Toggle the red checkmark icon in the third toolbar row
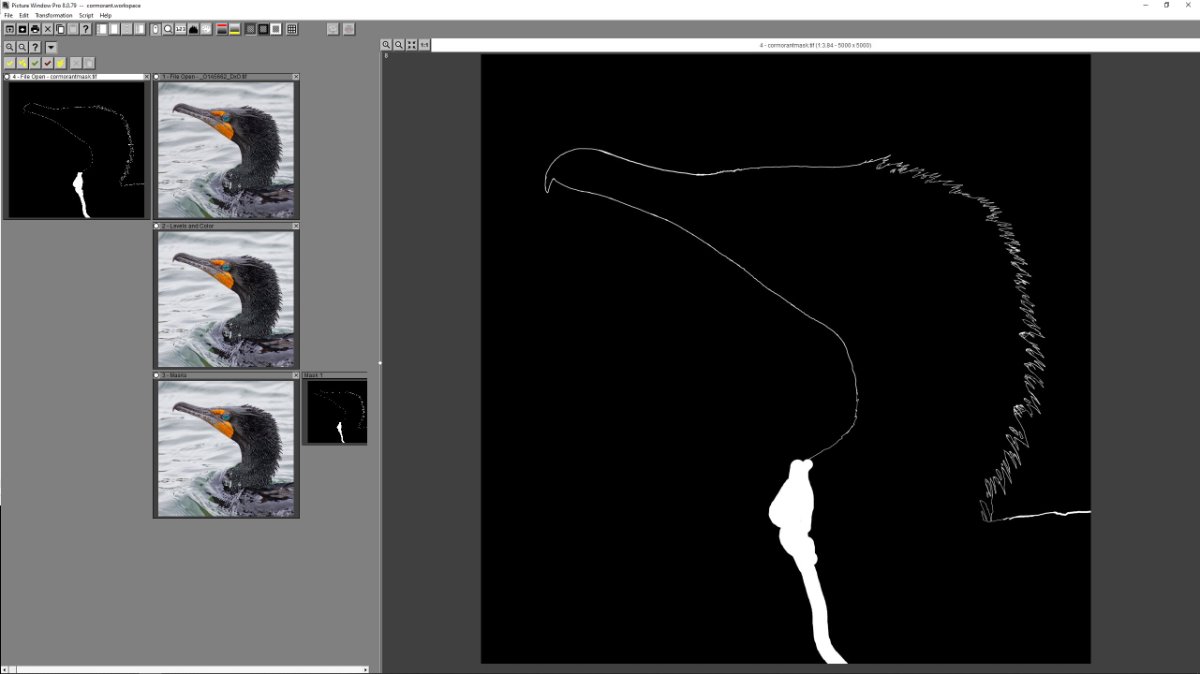The image size is (1200, 674). 47,62
